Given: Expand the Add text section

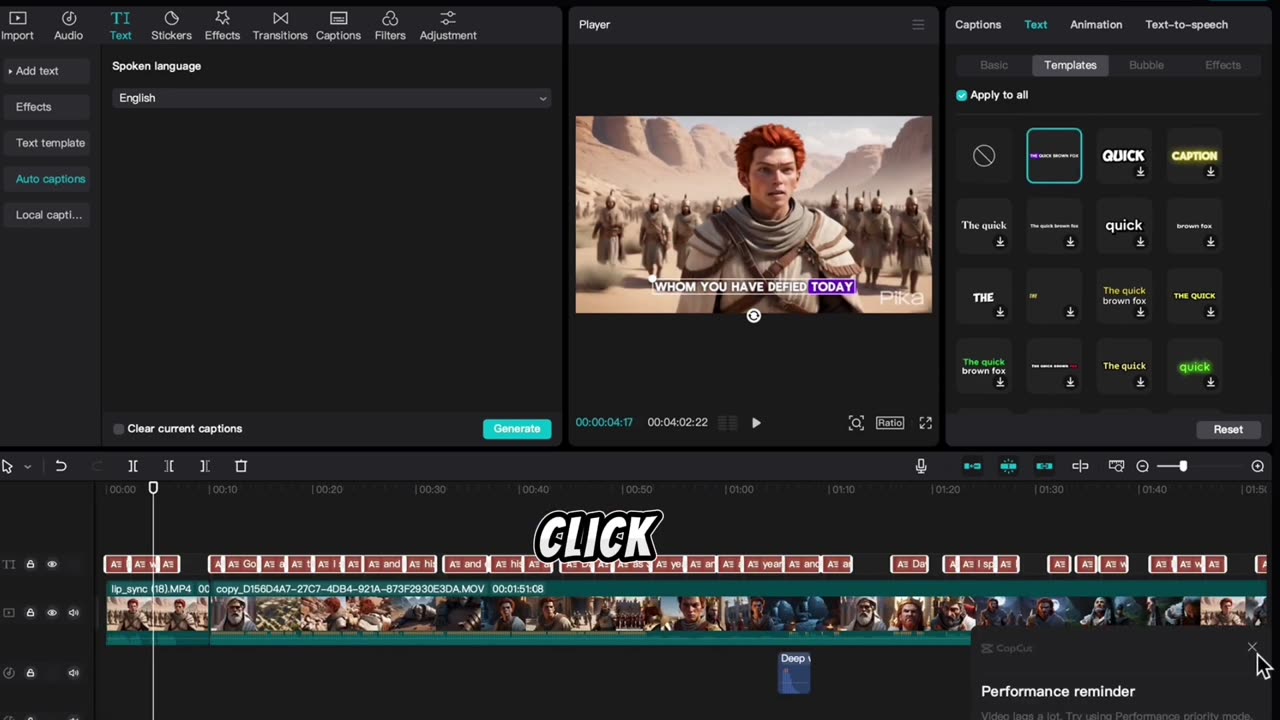Looking at the screenshot, I should pos(46,71).
